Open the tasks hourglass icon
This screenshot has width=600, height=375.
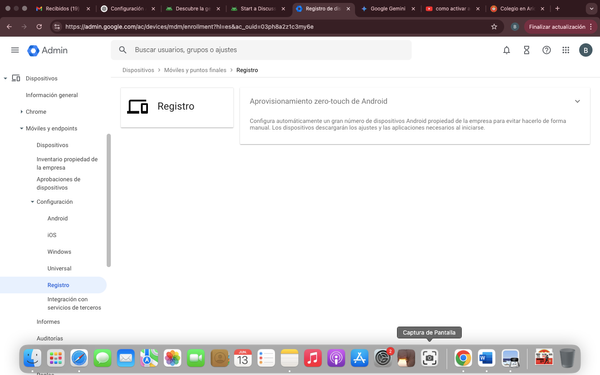[527, 50]
